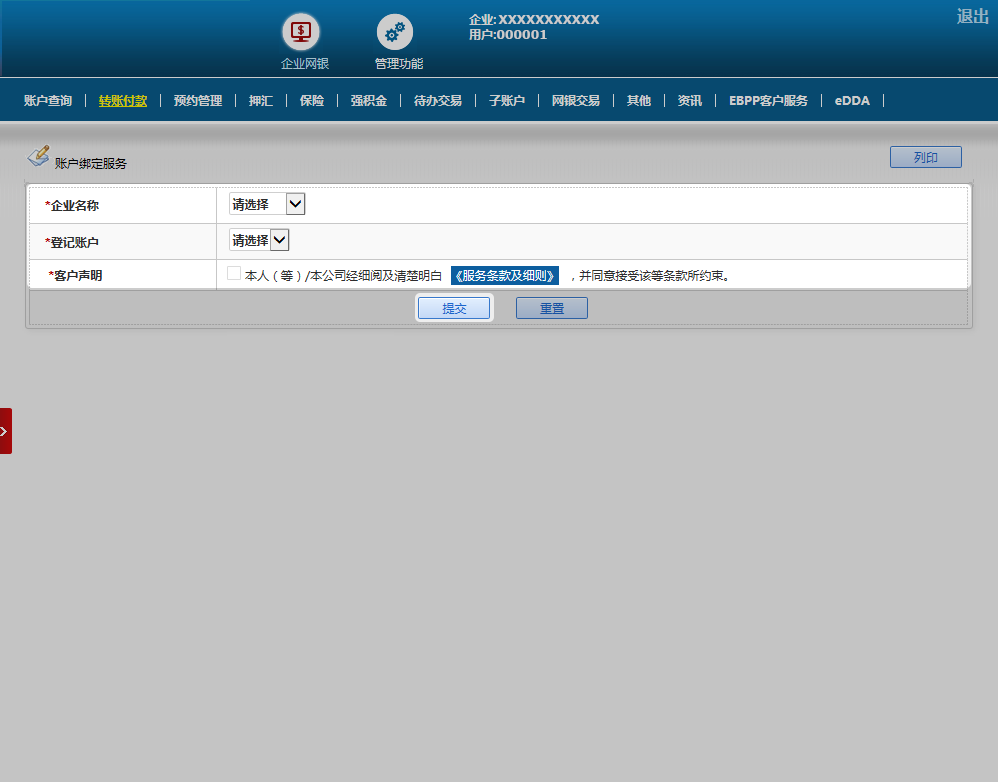
Task: Click the 账户绑定服务 pencil icon
Action: (x=38, y=156)
